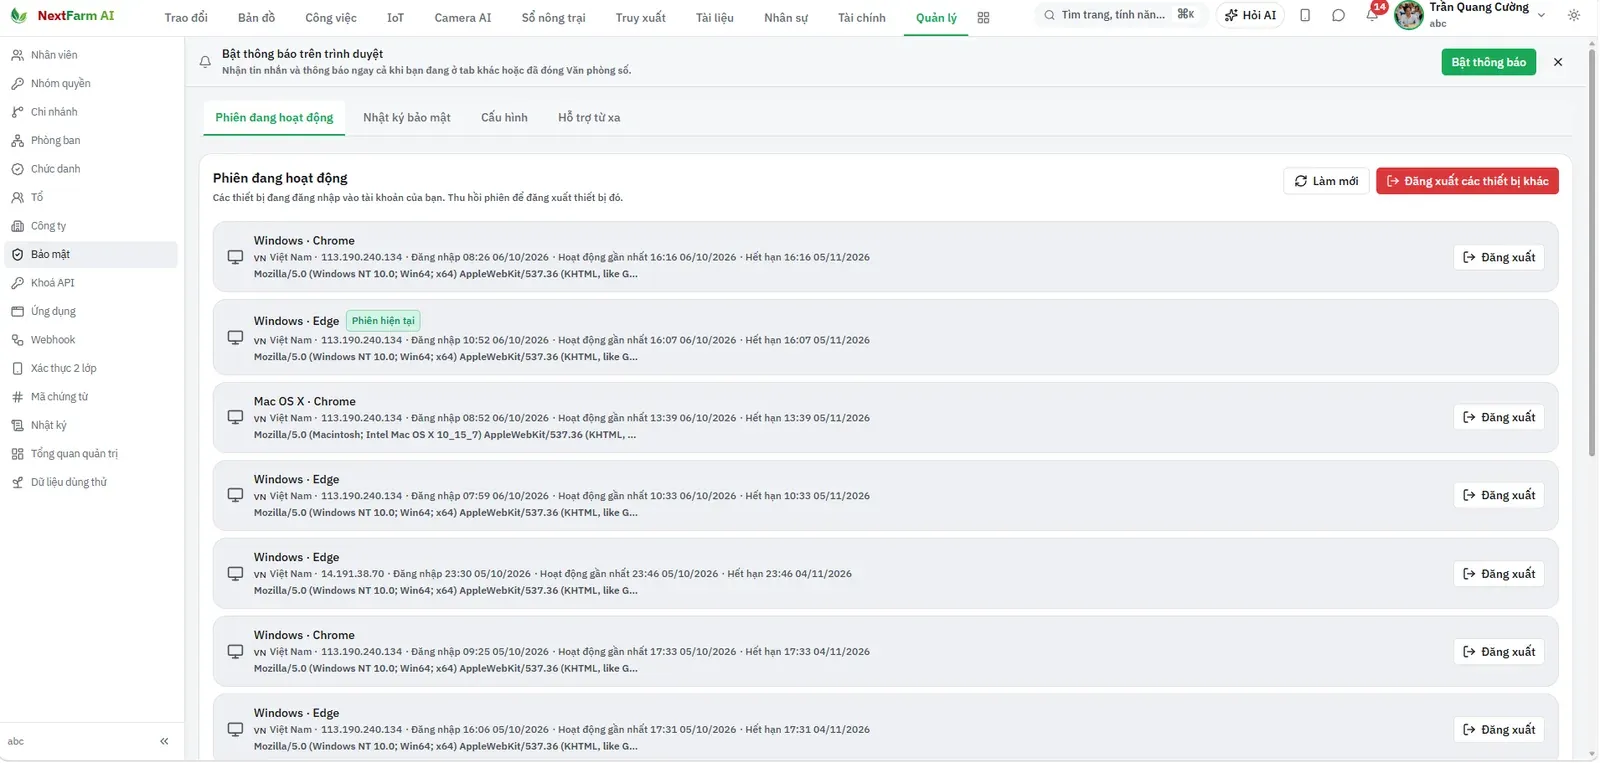The image size is (1600, 763).
Task: Open the Cấu hình tab
Action: click(x=504, y=118)
